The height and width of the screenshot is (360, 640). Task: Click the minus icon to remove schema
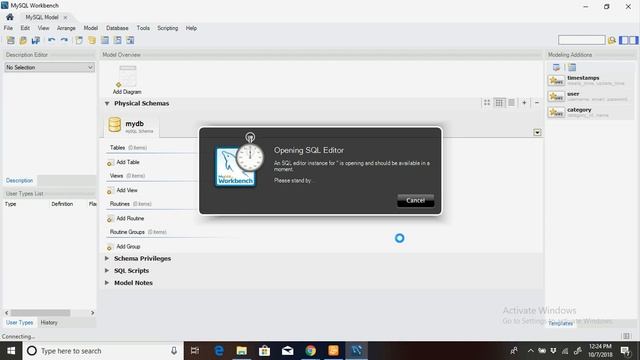[537, 103]
